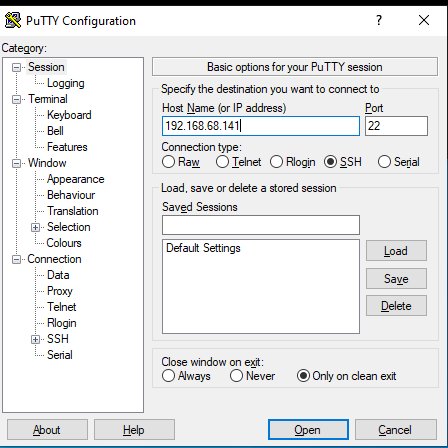
Task: Click the Load button
Action: (396, 251)
